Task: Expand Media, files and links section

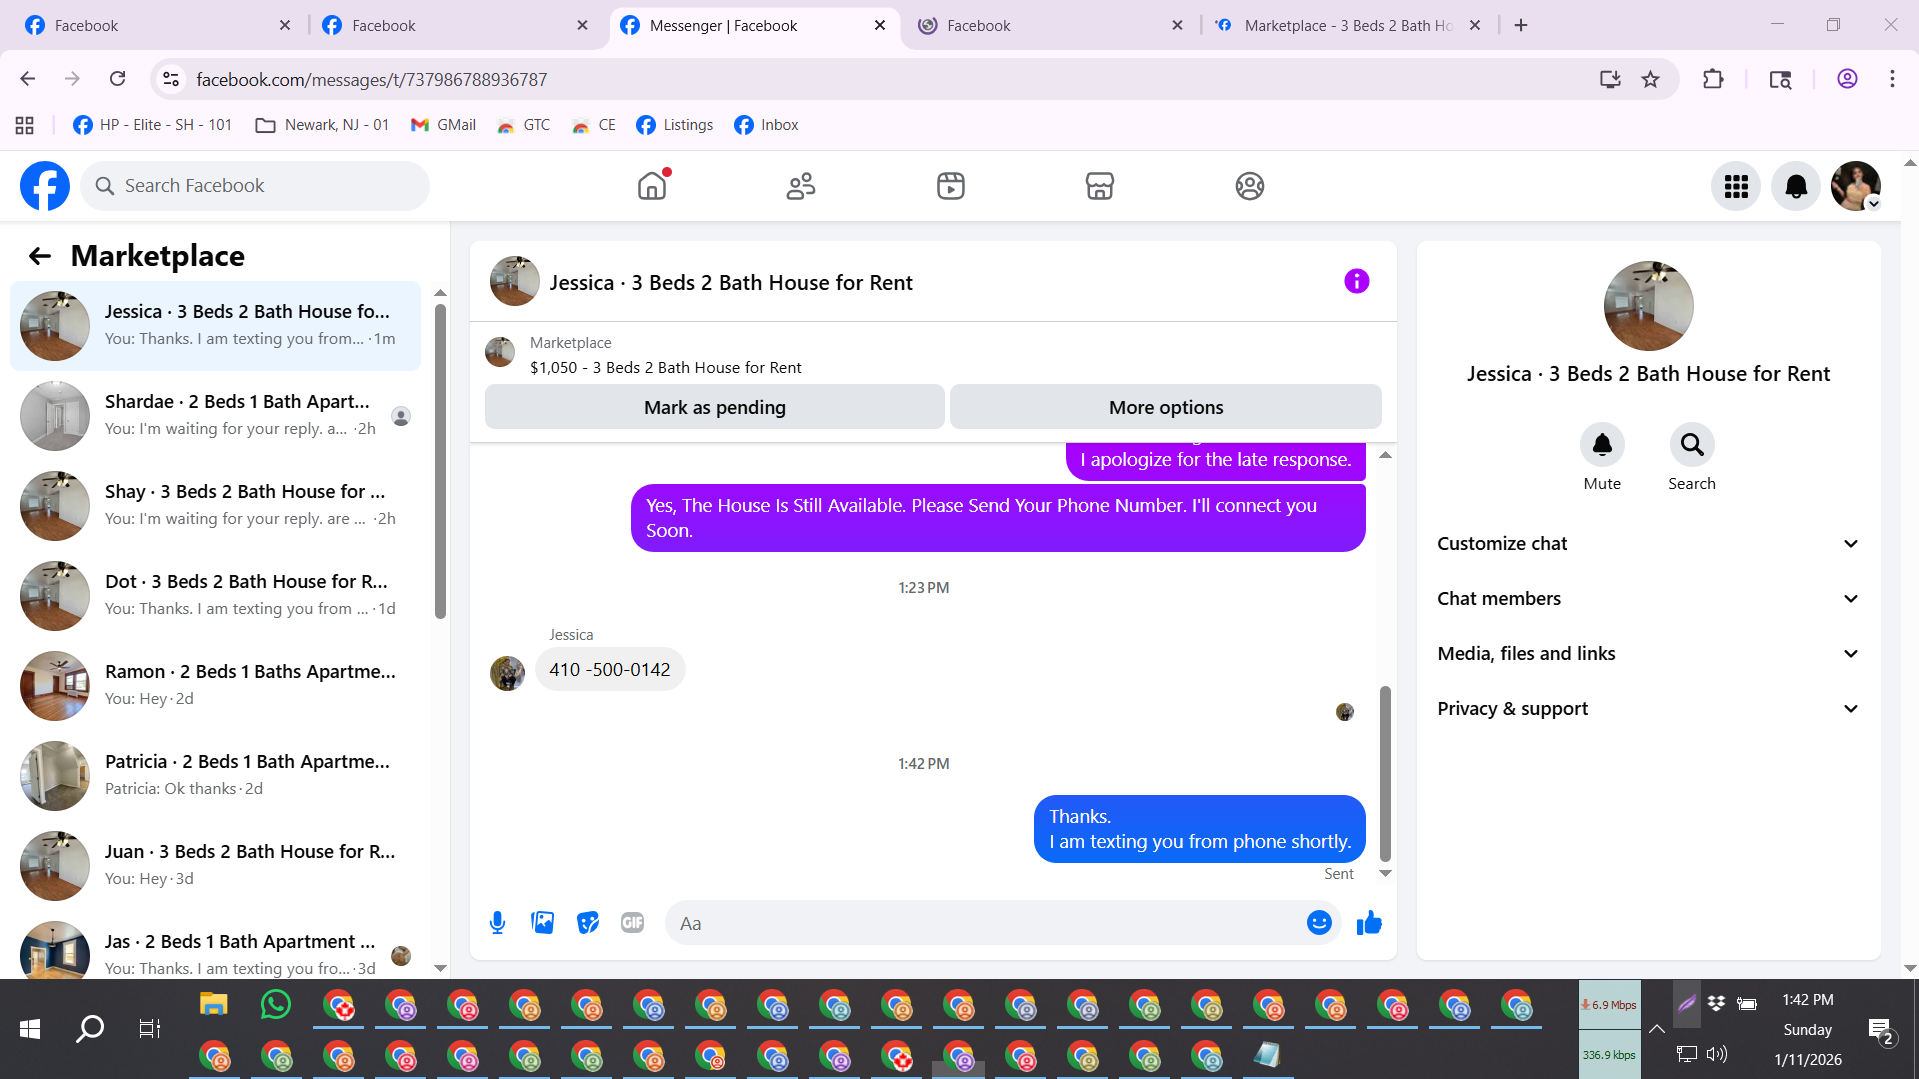Action: 1648,654
